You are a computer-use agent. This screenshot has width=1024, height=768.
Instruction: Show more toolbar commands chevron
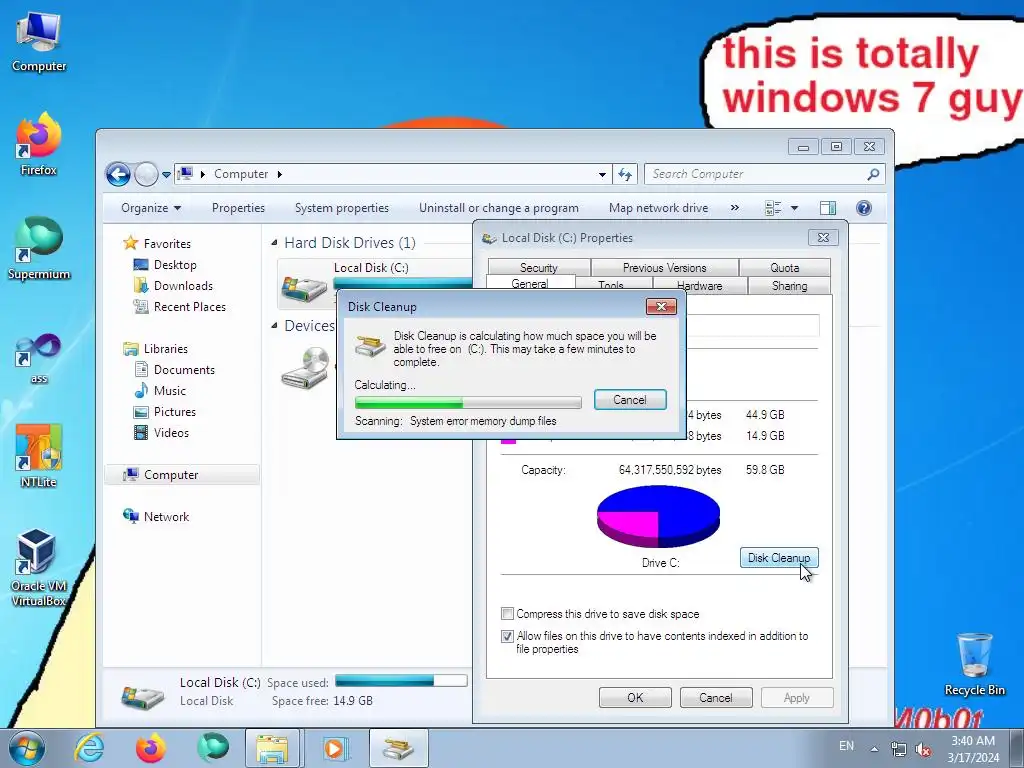point(735,208)
